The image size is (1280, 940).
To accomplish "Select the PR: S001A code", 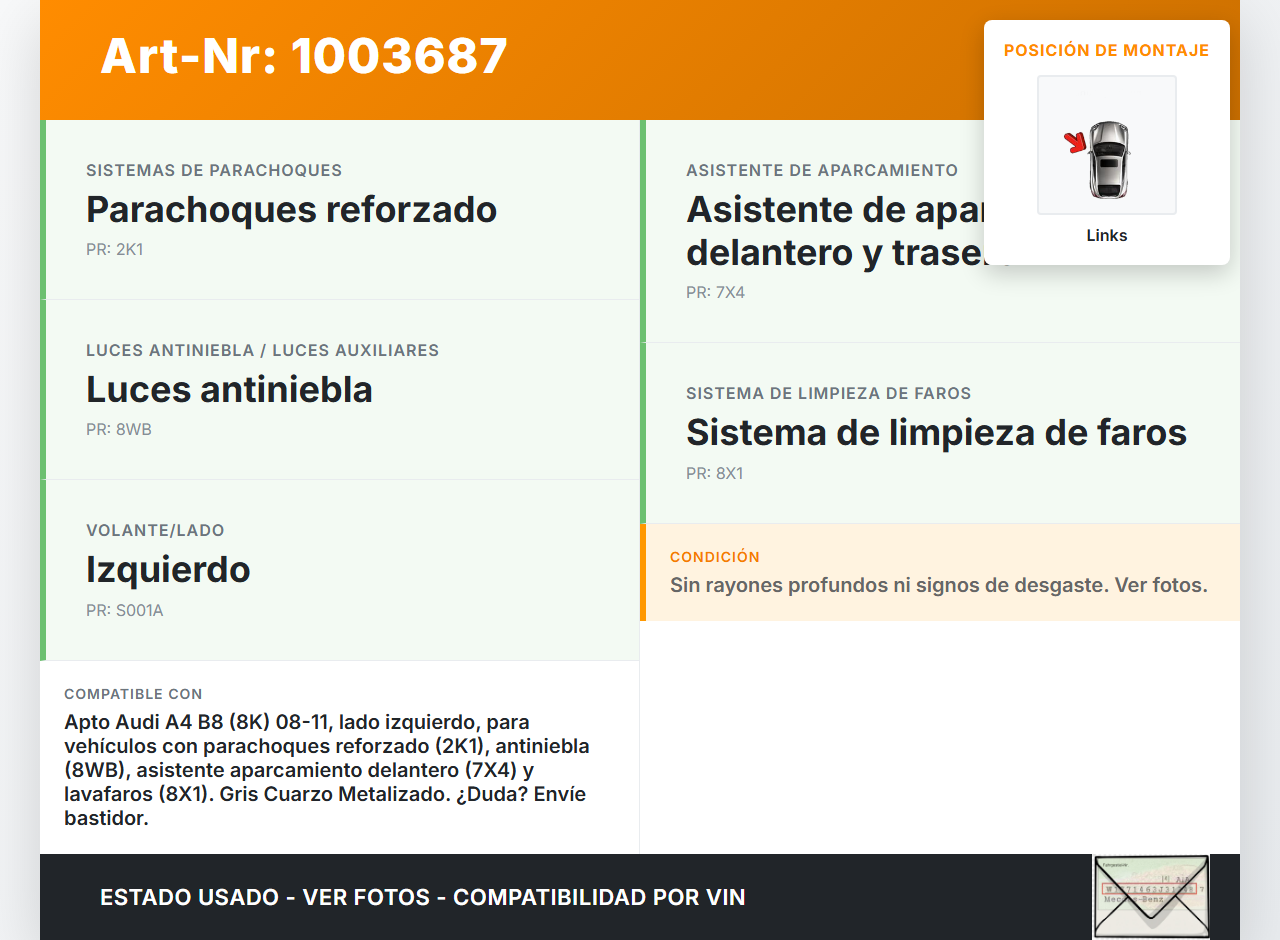I will (x=125, y=610).
